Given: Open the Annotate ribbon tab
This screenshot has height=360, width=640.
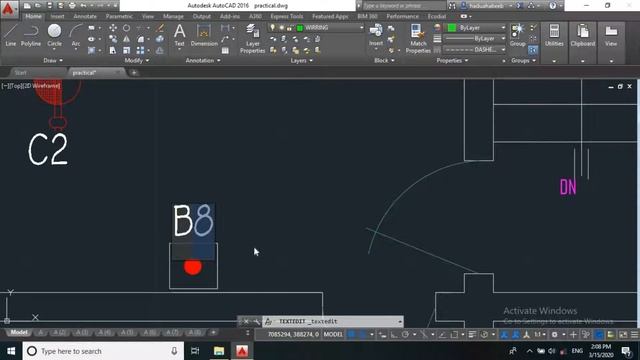Looking at the screenshot, I should [85, 16].
